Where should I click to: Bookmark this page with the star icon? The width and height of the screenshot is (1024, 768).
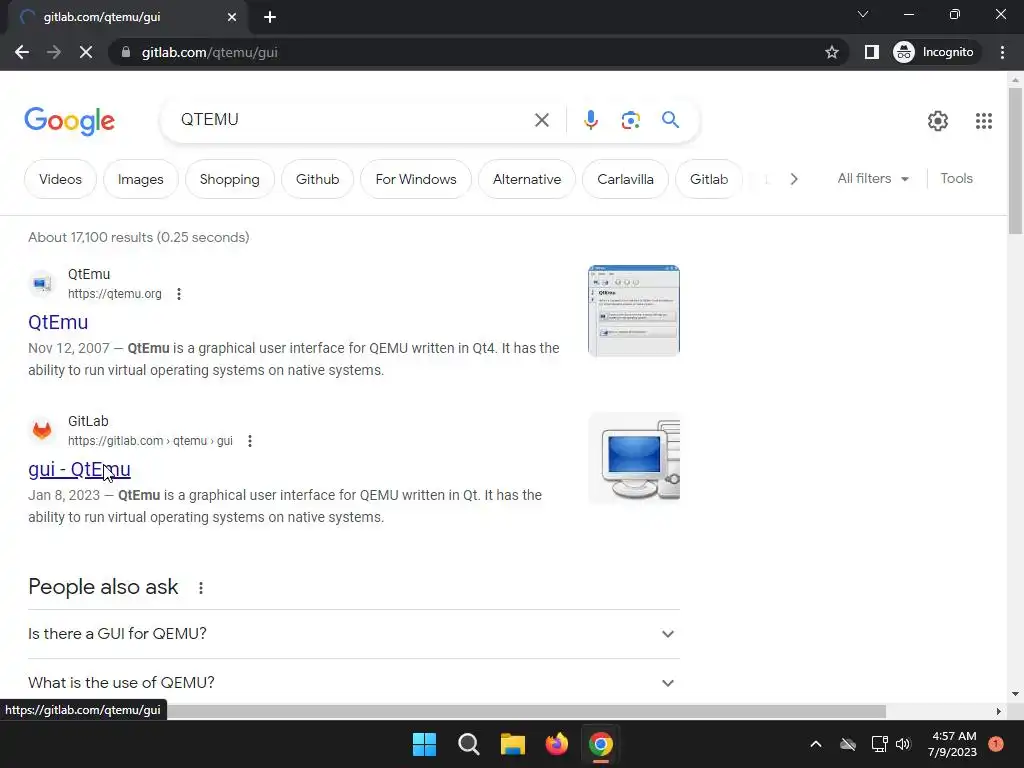click(x=831, y=52)
